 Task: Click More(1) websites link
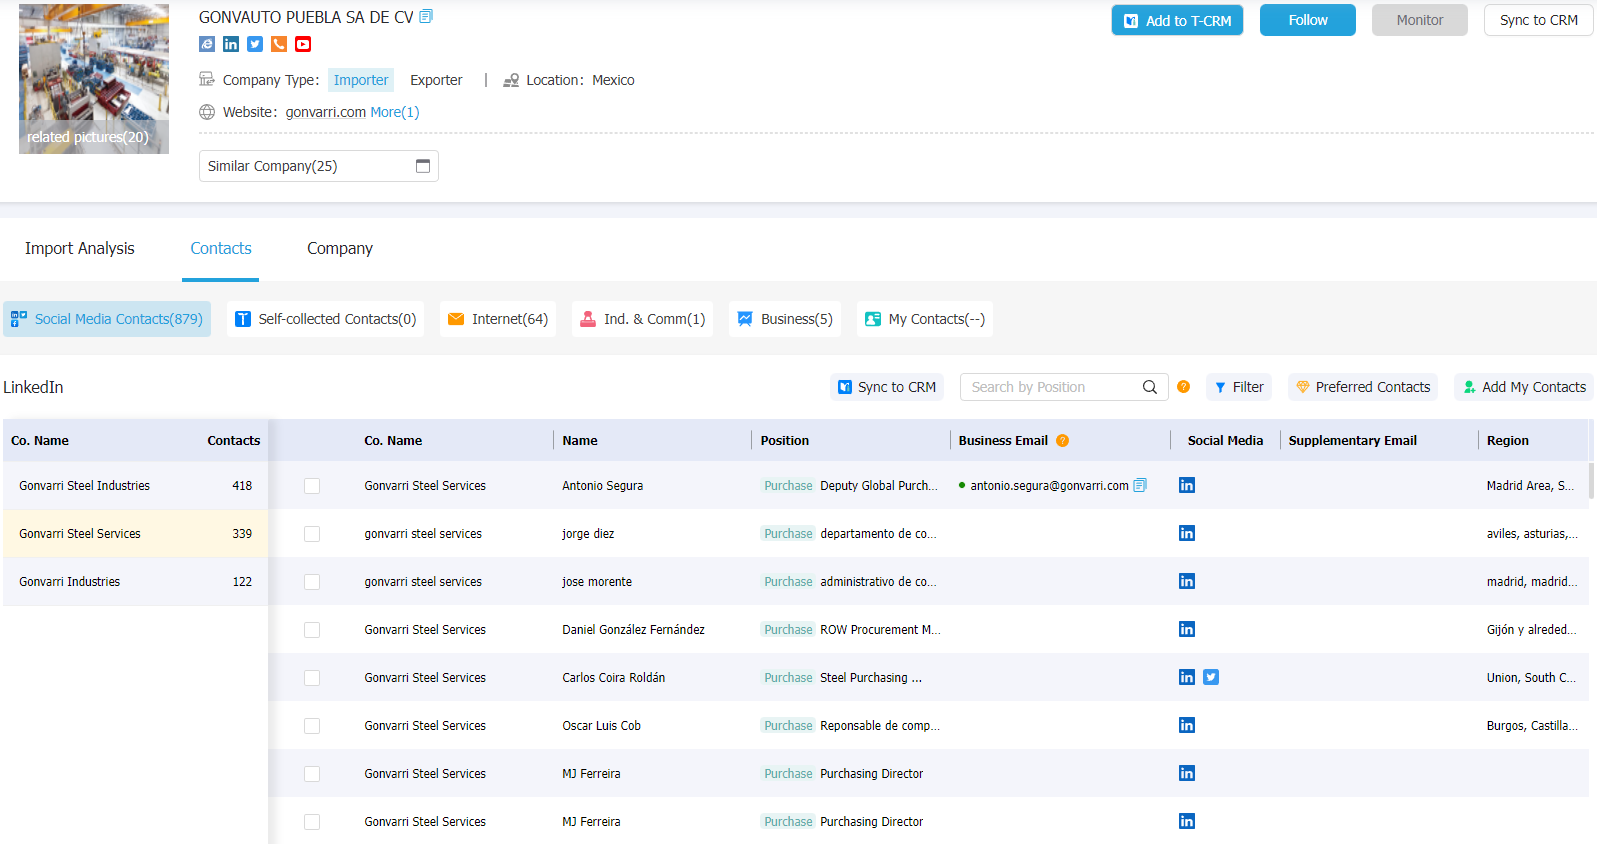[x=395, y=112]
